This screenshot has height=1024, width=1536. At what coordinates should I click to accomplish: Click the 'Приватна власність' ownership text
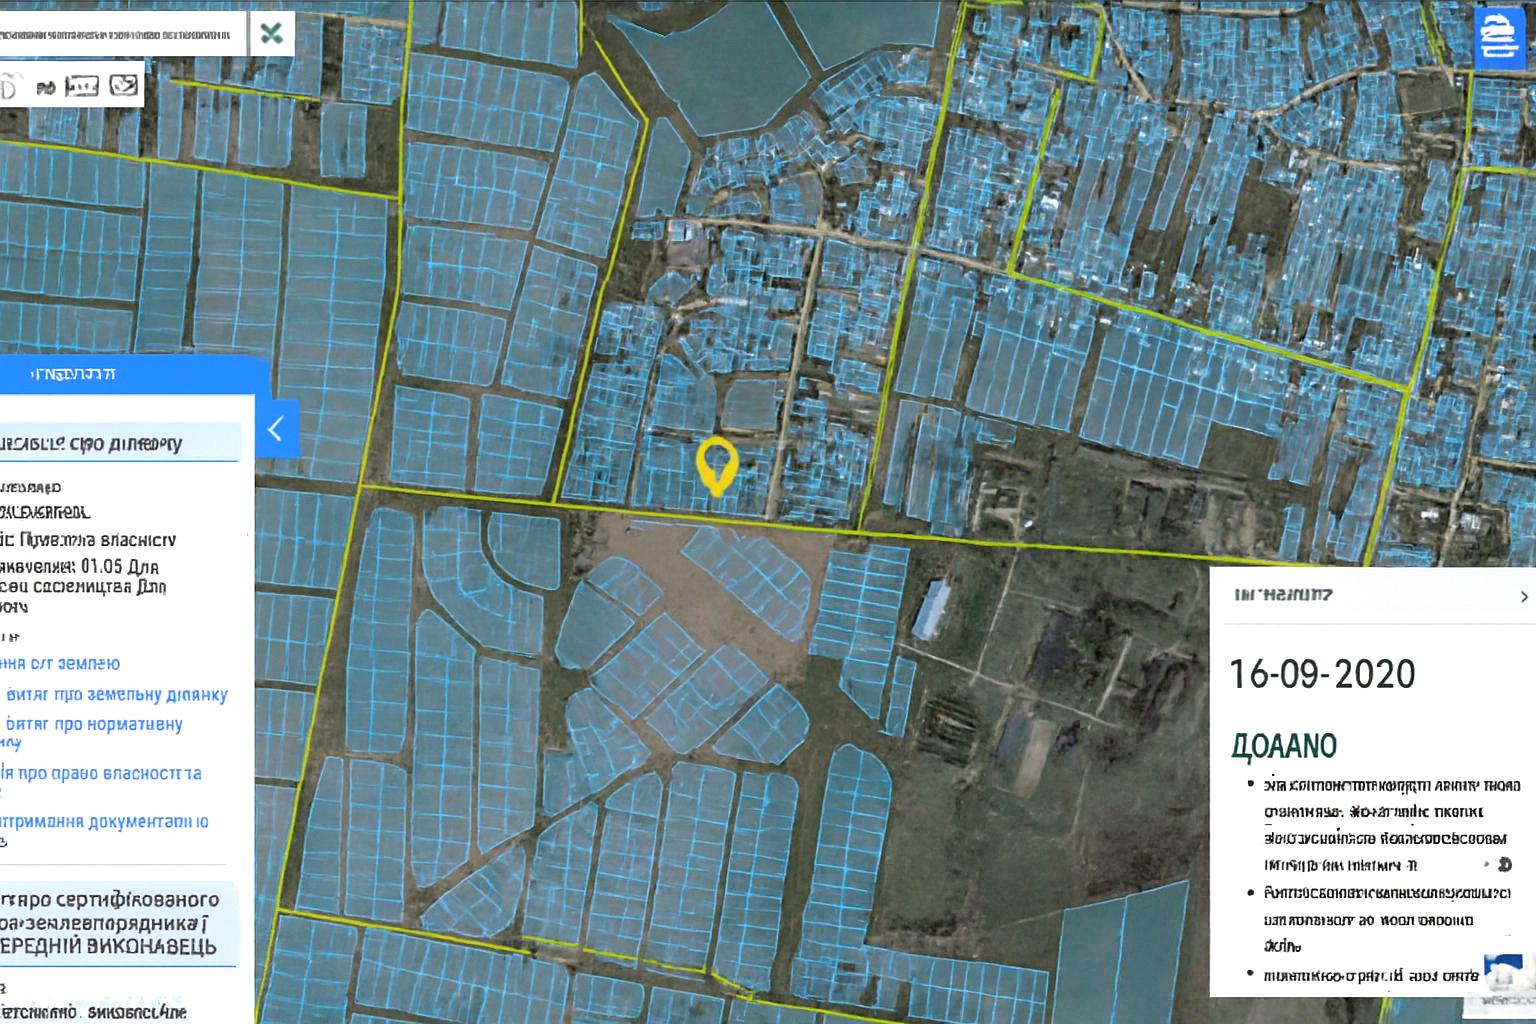click(97, 540)
